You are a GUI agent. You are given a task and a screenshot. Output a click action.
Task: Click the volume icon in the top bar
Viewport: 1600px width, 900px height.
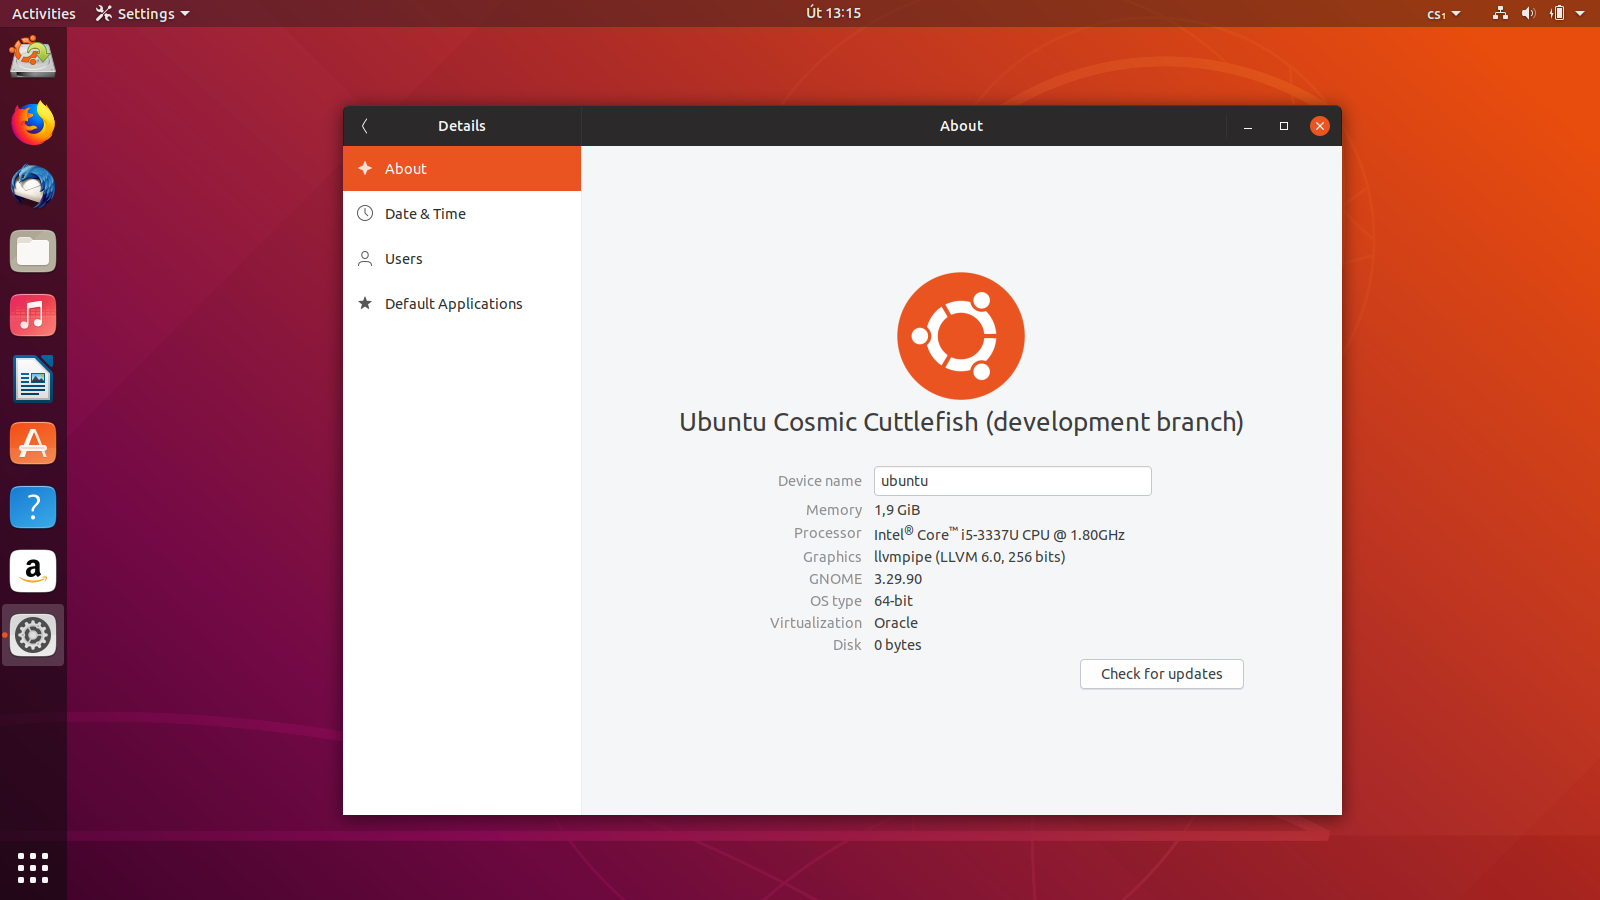coord(1529,13)
